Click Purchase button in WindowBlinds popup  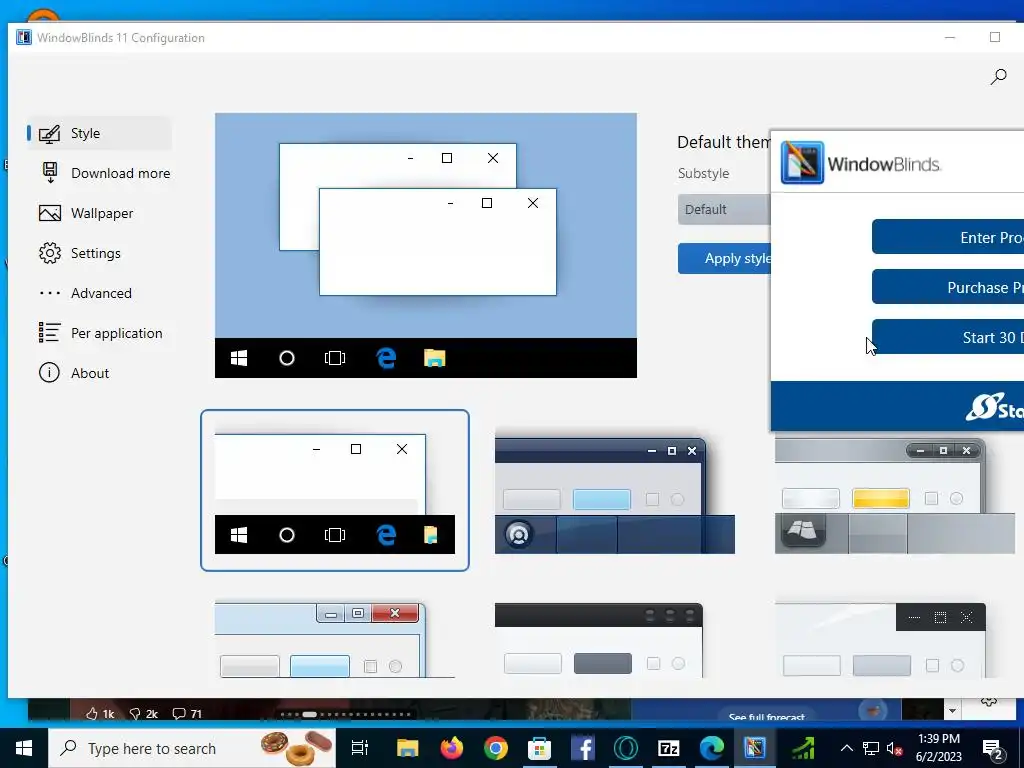pyautogui.click(x=948, y=287)
